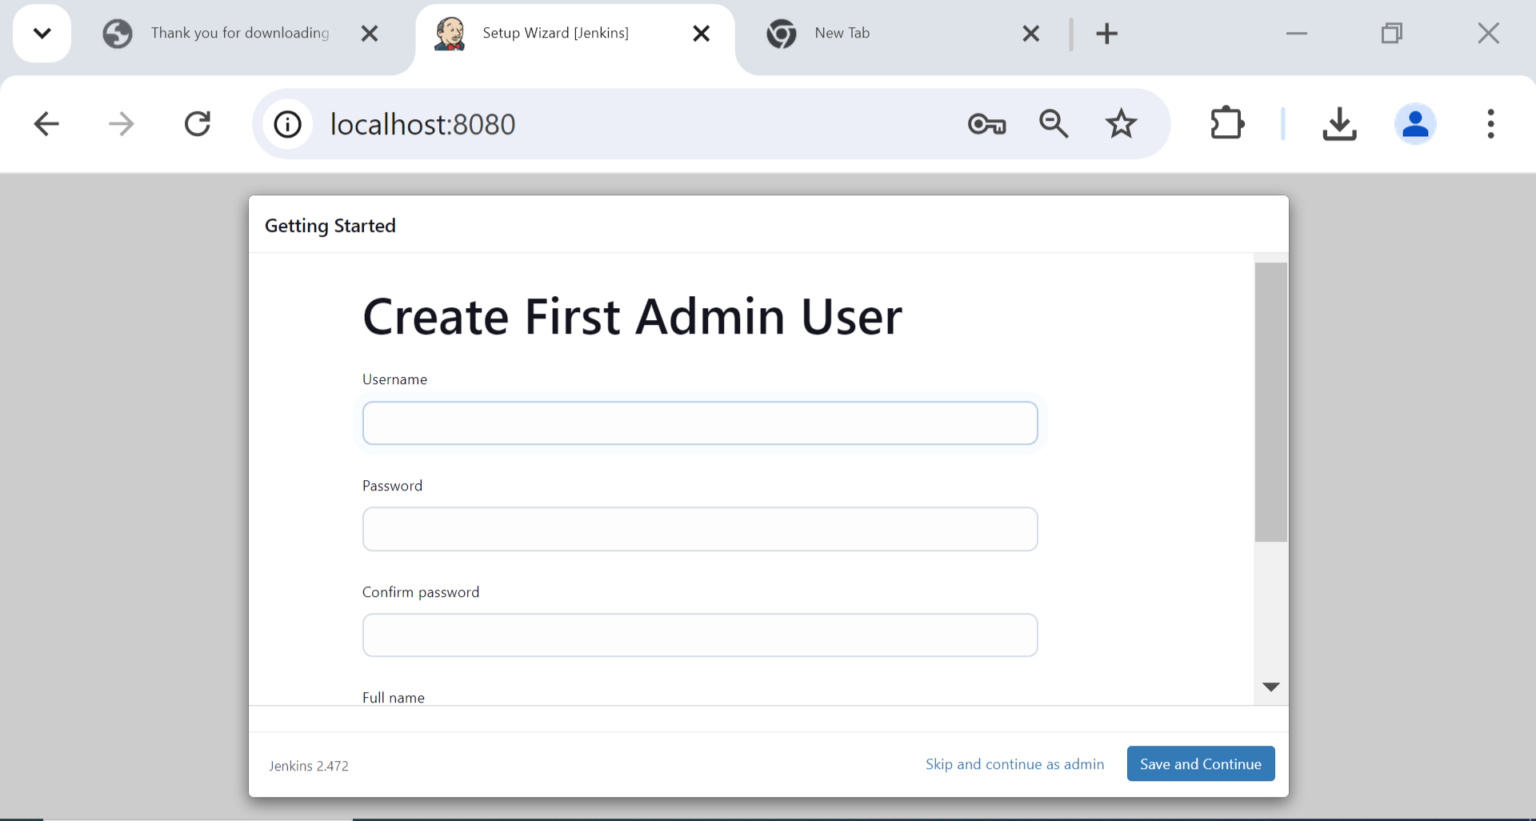Open the password manager key icon
The height and width of the screenshot is (821, 1536).
[x=986, y=124]
